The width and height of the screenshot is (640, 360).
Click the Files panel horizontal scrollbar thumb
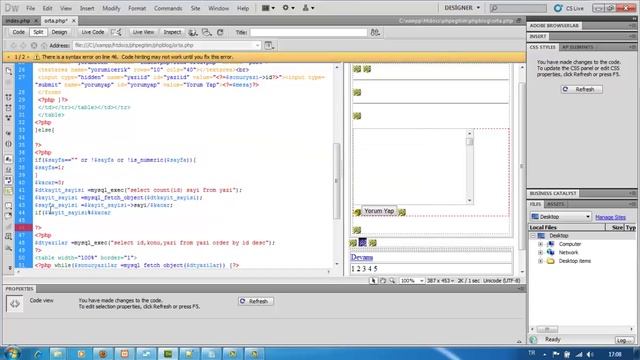[x=547, y=329]
